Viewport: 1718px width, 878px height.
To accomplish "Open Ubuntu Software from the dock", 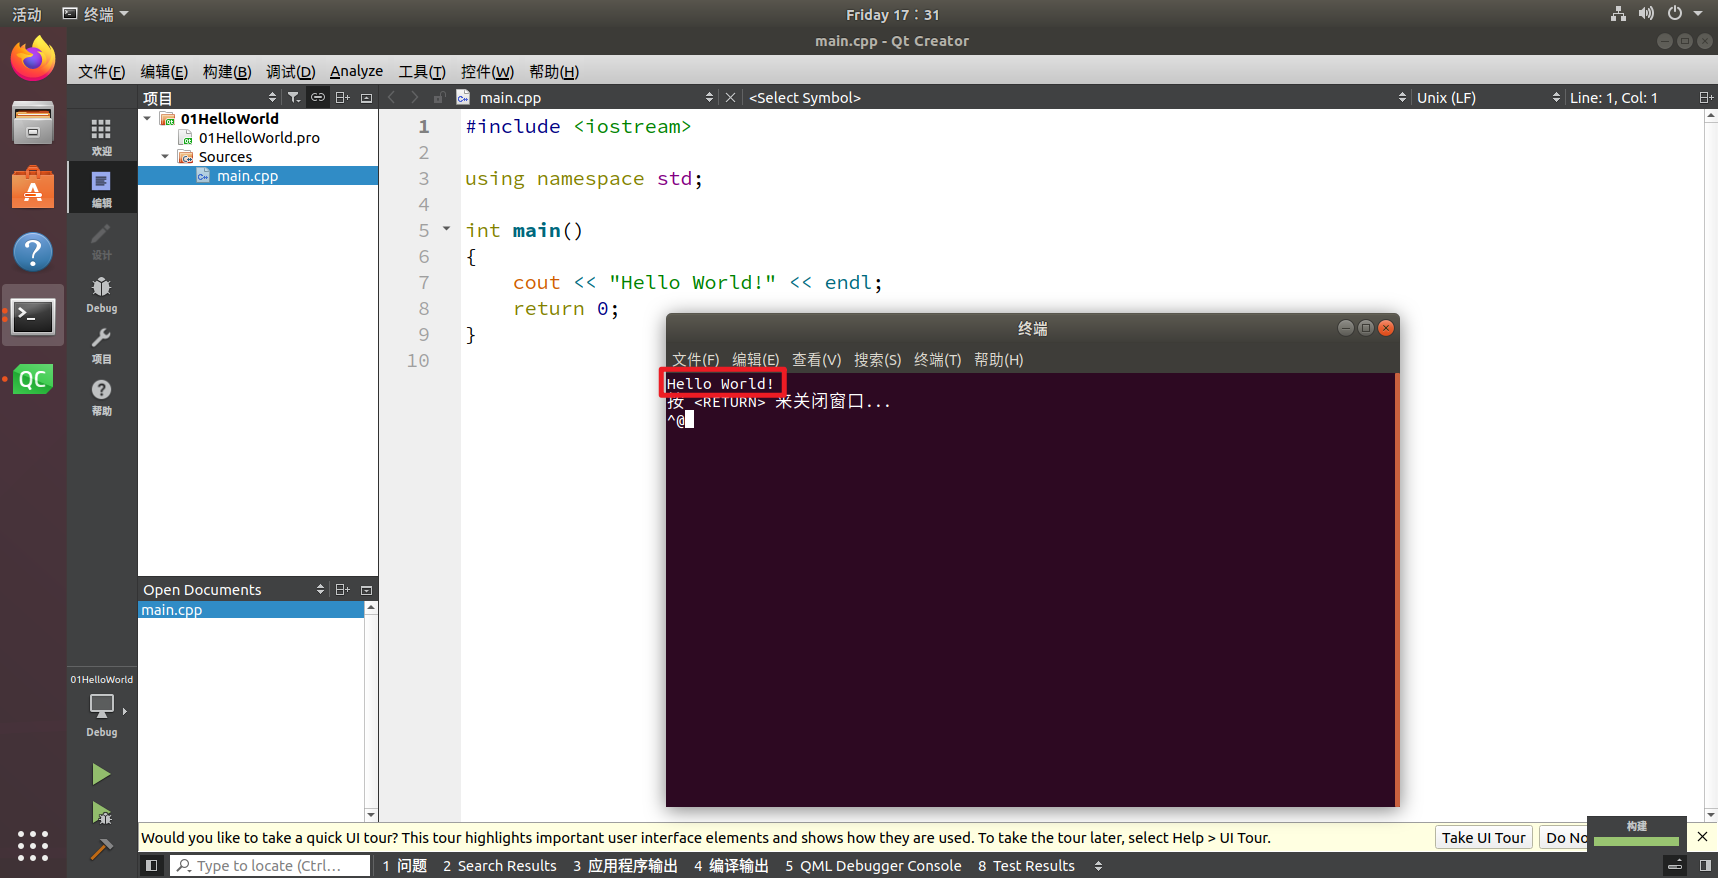I will 33,187.
